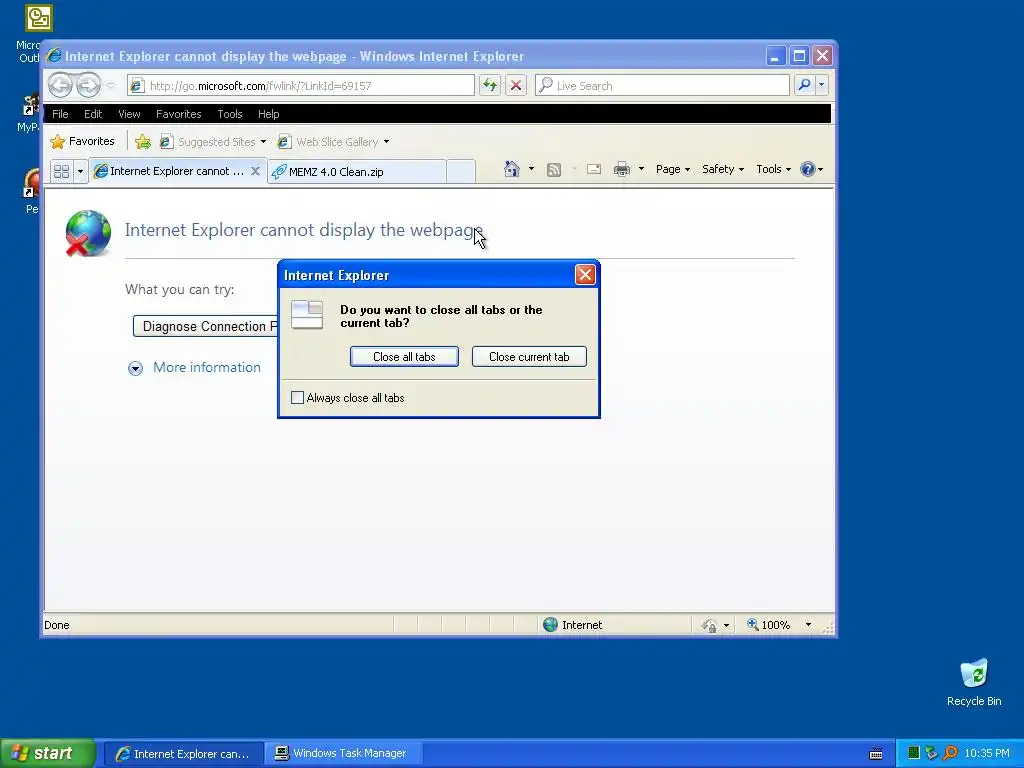Click the Live Search magnifier button
The width and height of the screenshot is (1024, 768).
click(x=805, y=85)
